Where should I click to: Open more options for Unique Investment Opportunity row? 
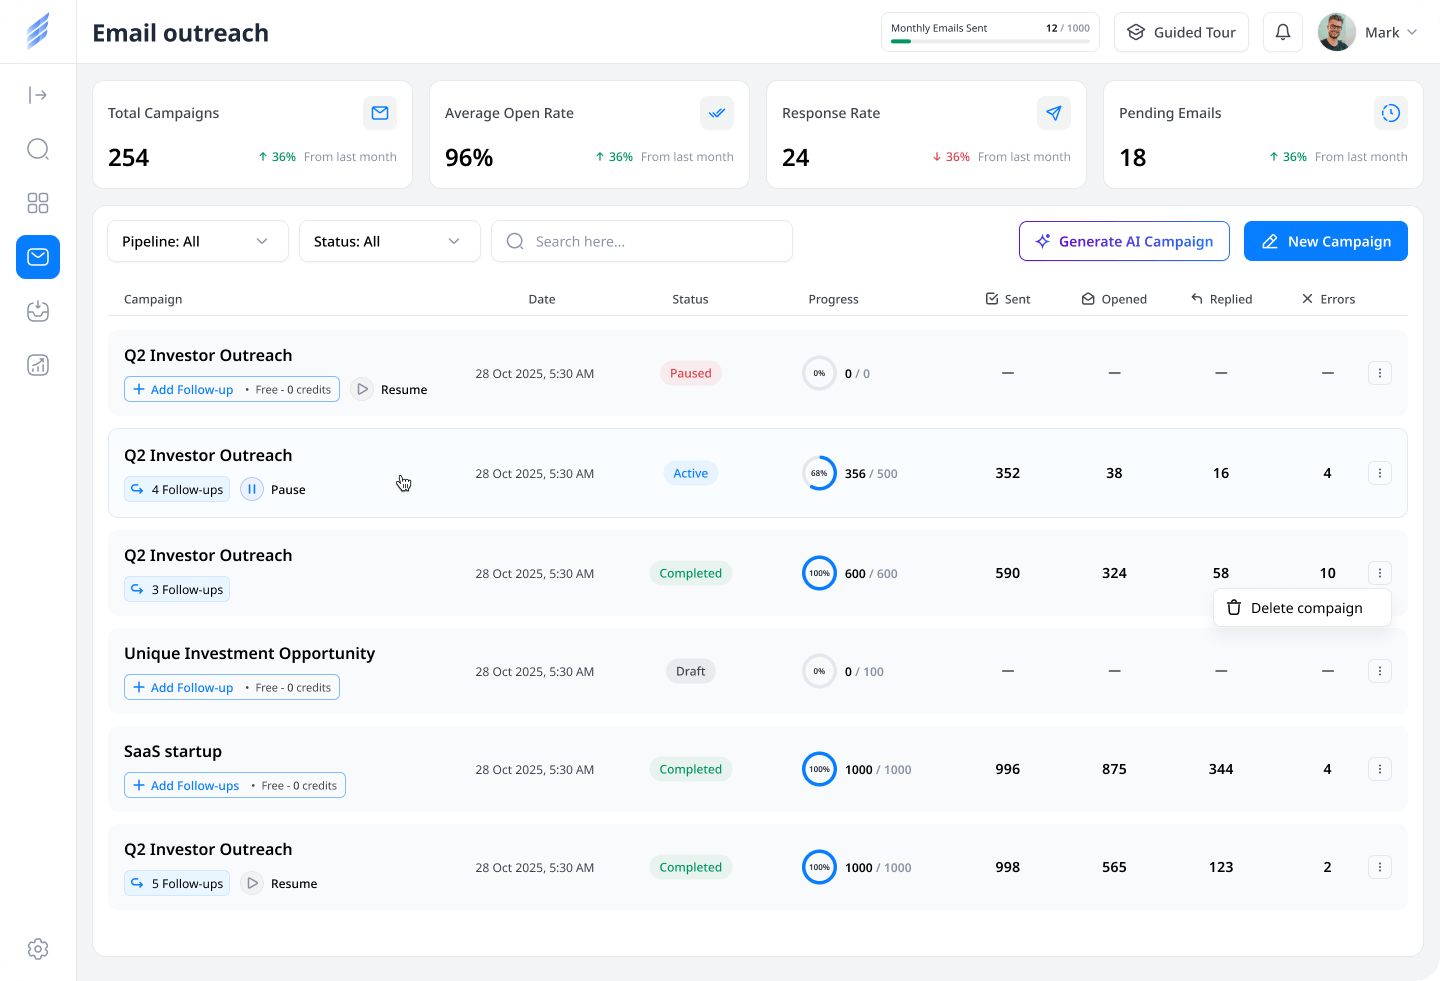[x=1380, y=671]
